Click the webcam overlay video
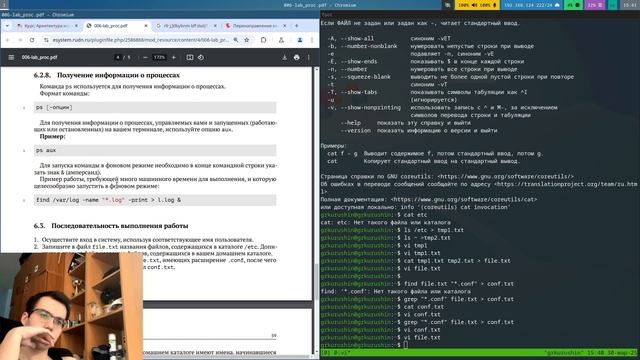The height and width of the screenshot is (360, 640). pos(71,306)
